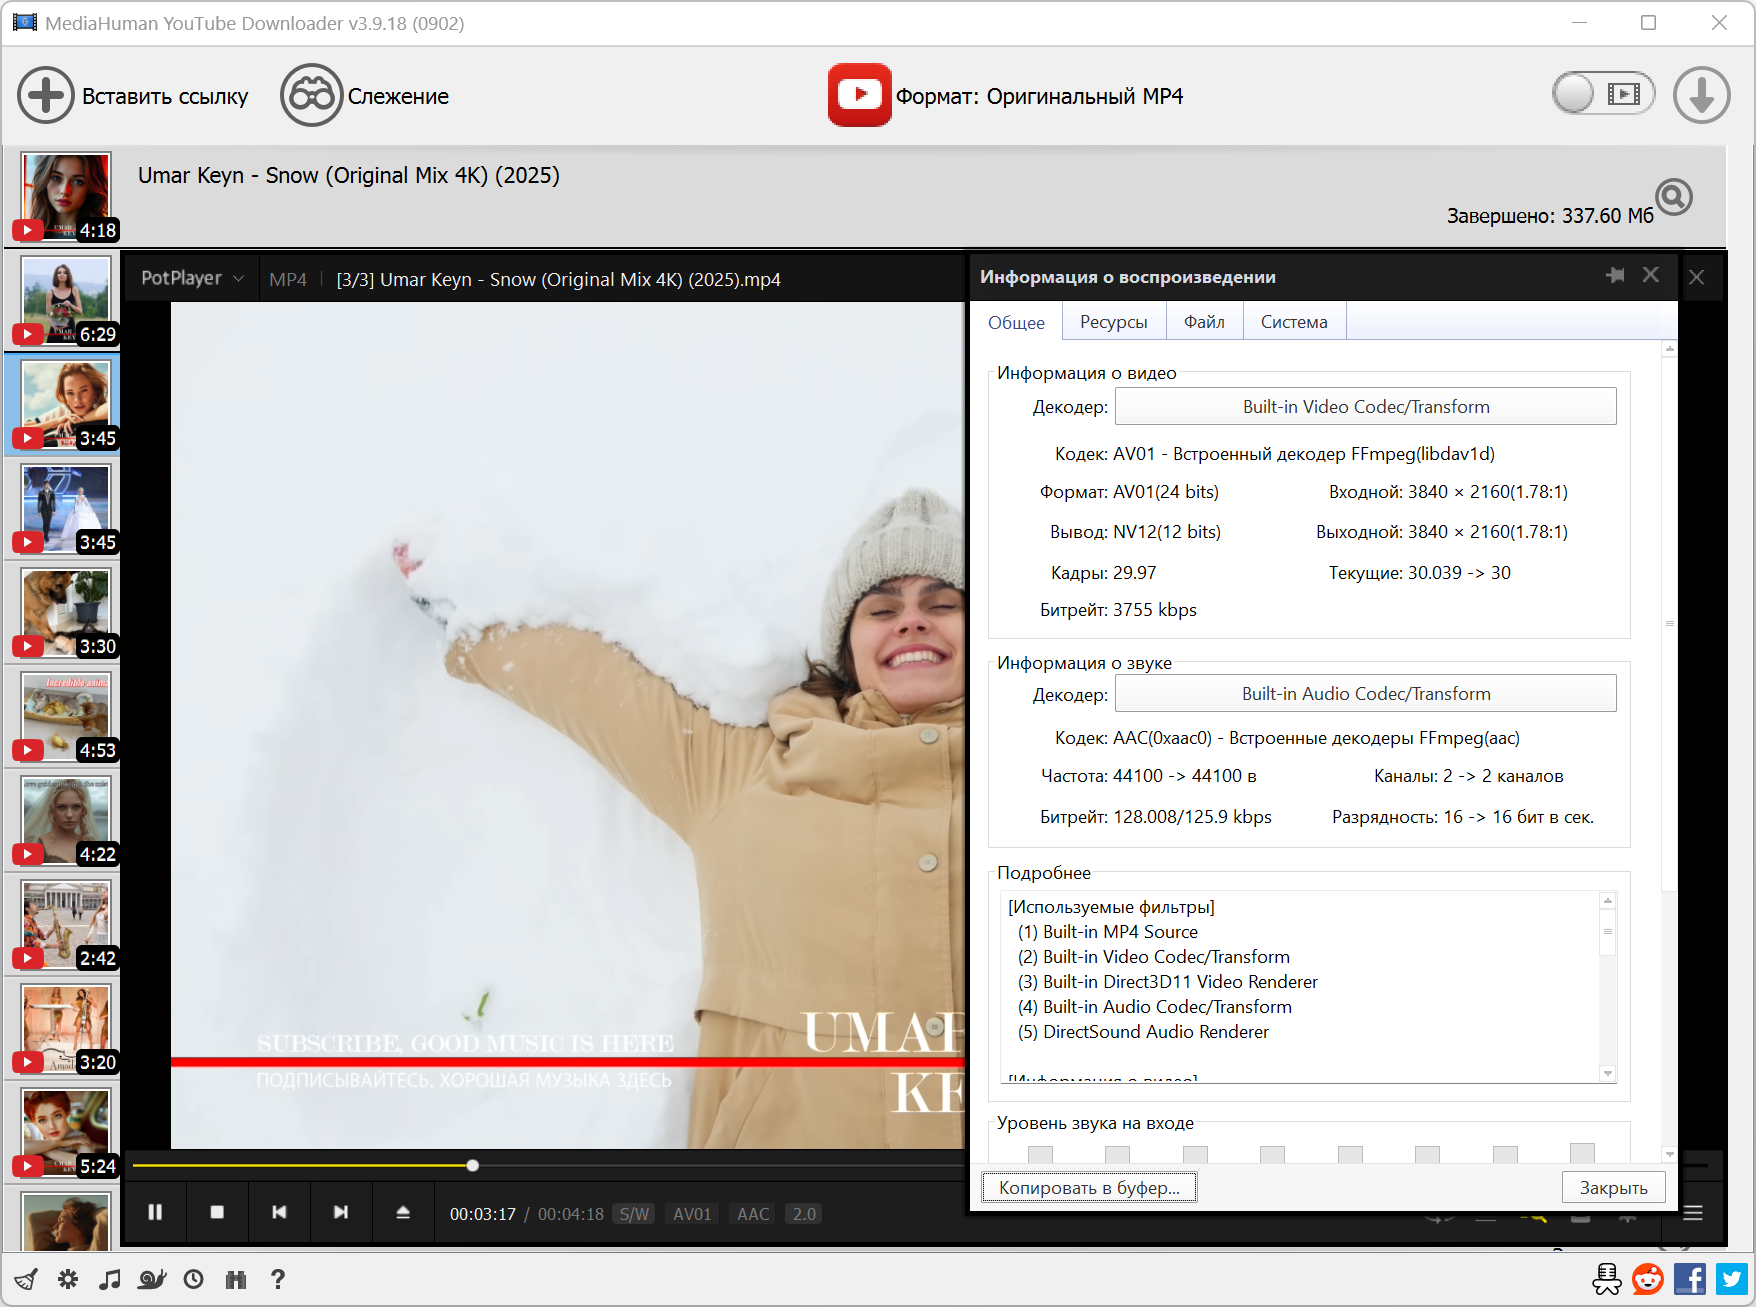Pause video playback
This screenshot has height=1307, width=1756.
point(155,1212)
